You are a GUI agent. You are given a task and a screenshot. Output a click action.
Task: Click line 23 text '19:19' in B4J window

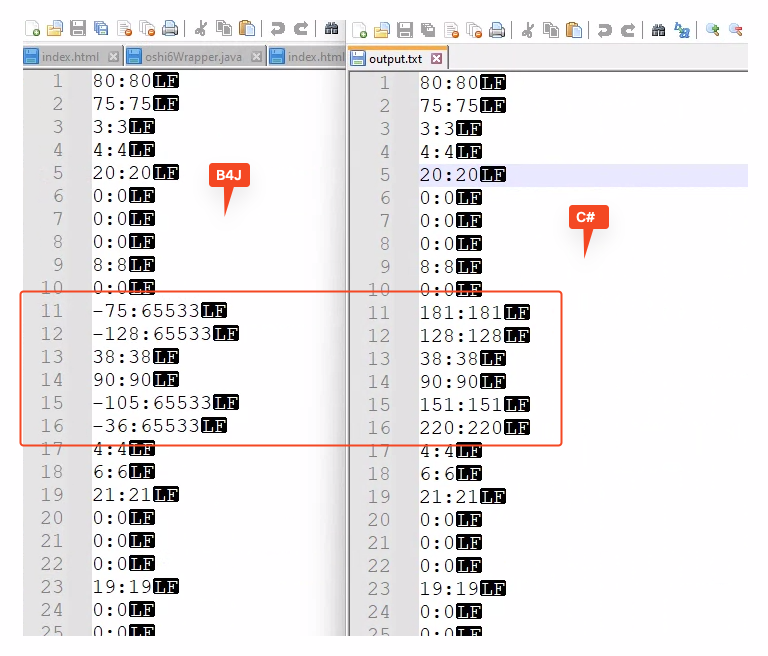(x=122, y=586)
